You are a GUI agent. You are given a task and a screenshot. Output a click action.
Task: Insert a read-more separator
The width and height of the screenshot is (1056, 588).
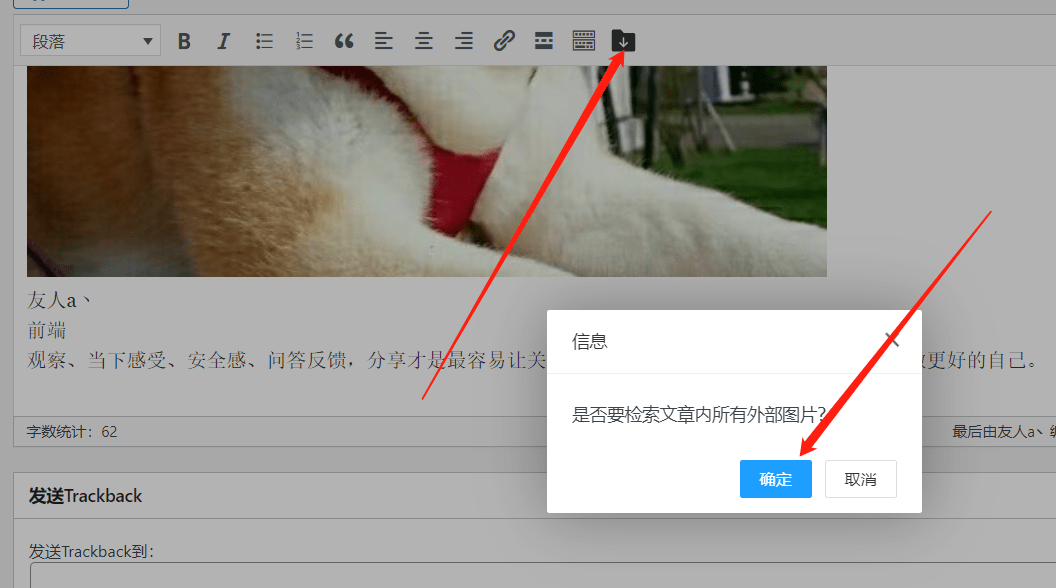[543, 40]
